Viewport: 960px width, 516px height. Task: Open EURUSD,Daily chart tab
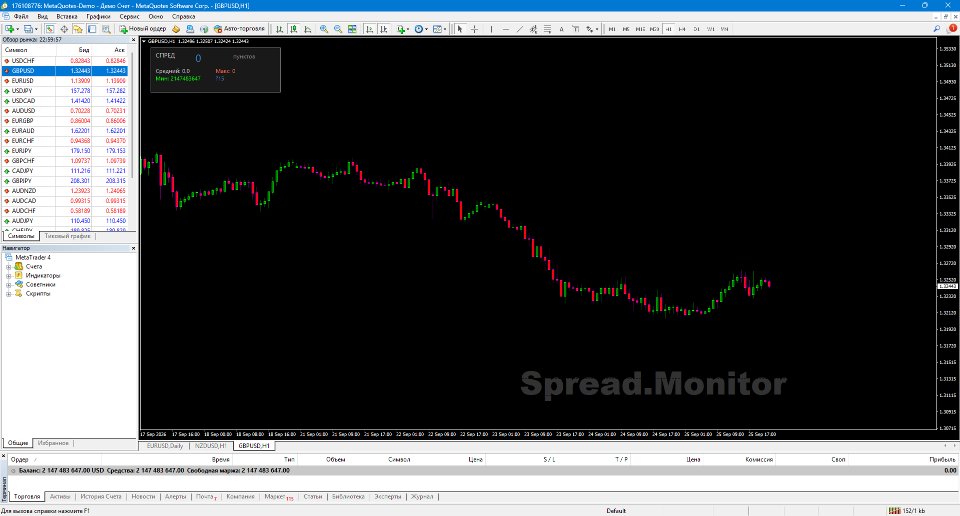165,446
